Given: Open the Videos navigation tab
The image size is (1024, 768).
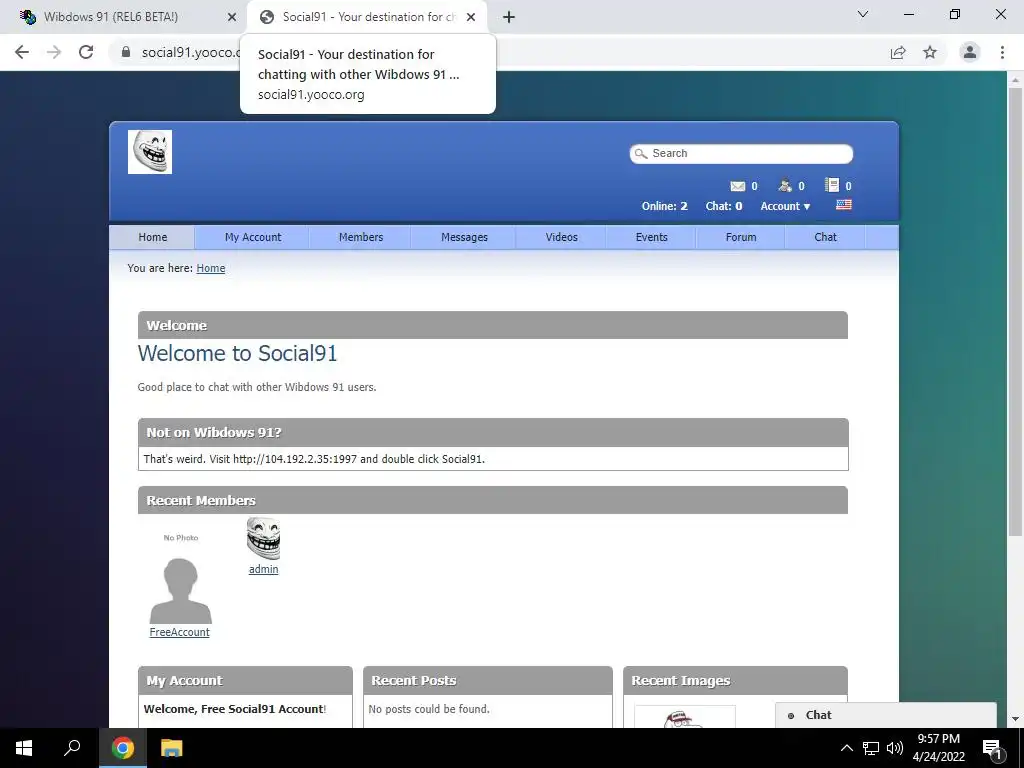Looking at the screenshot, I should tap(562, 237).
